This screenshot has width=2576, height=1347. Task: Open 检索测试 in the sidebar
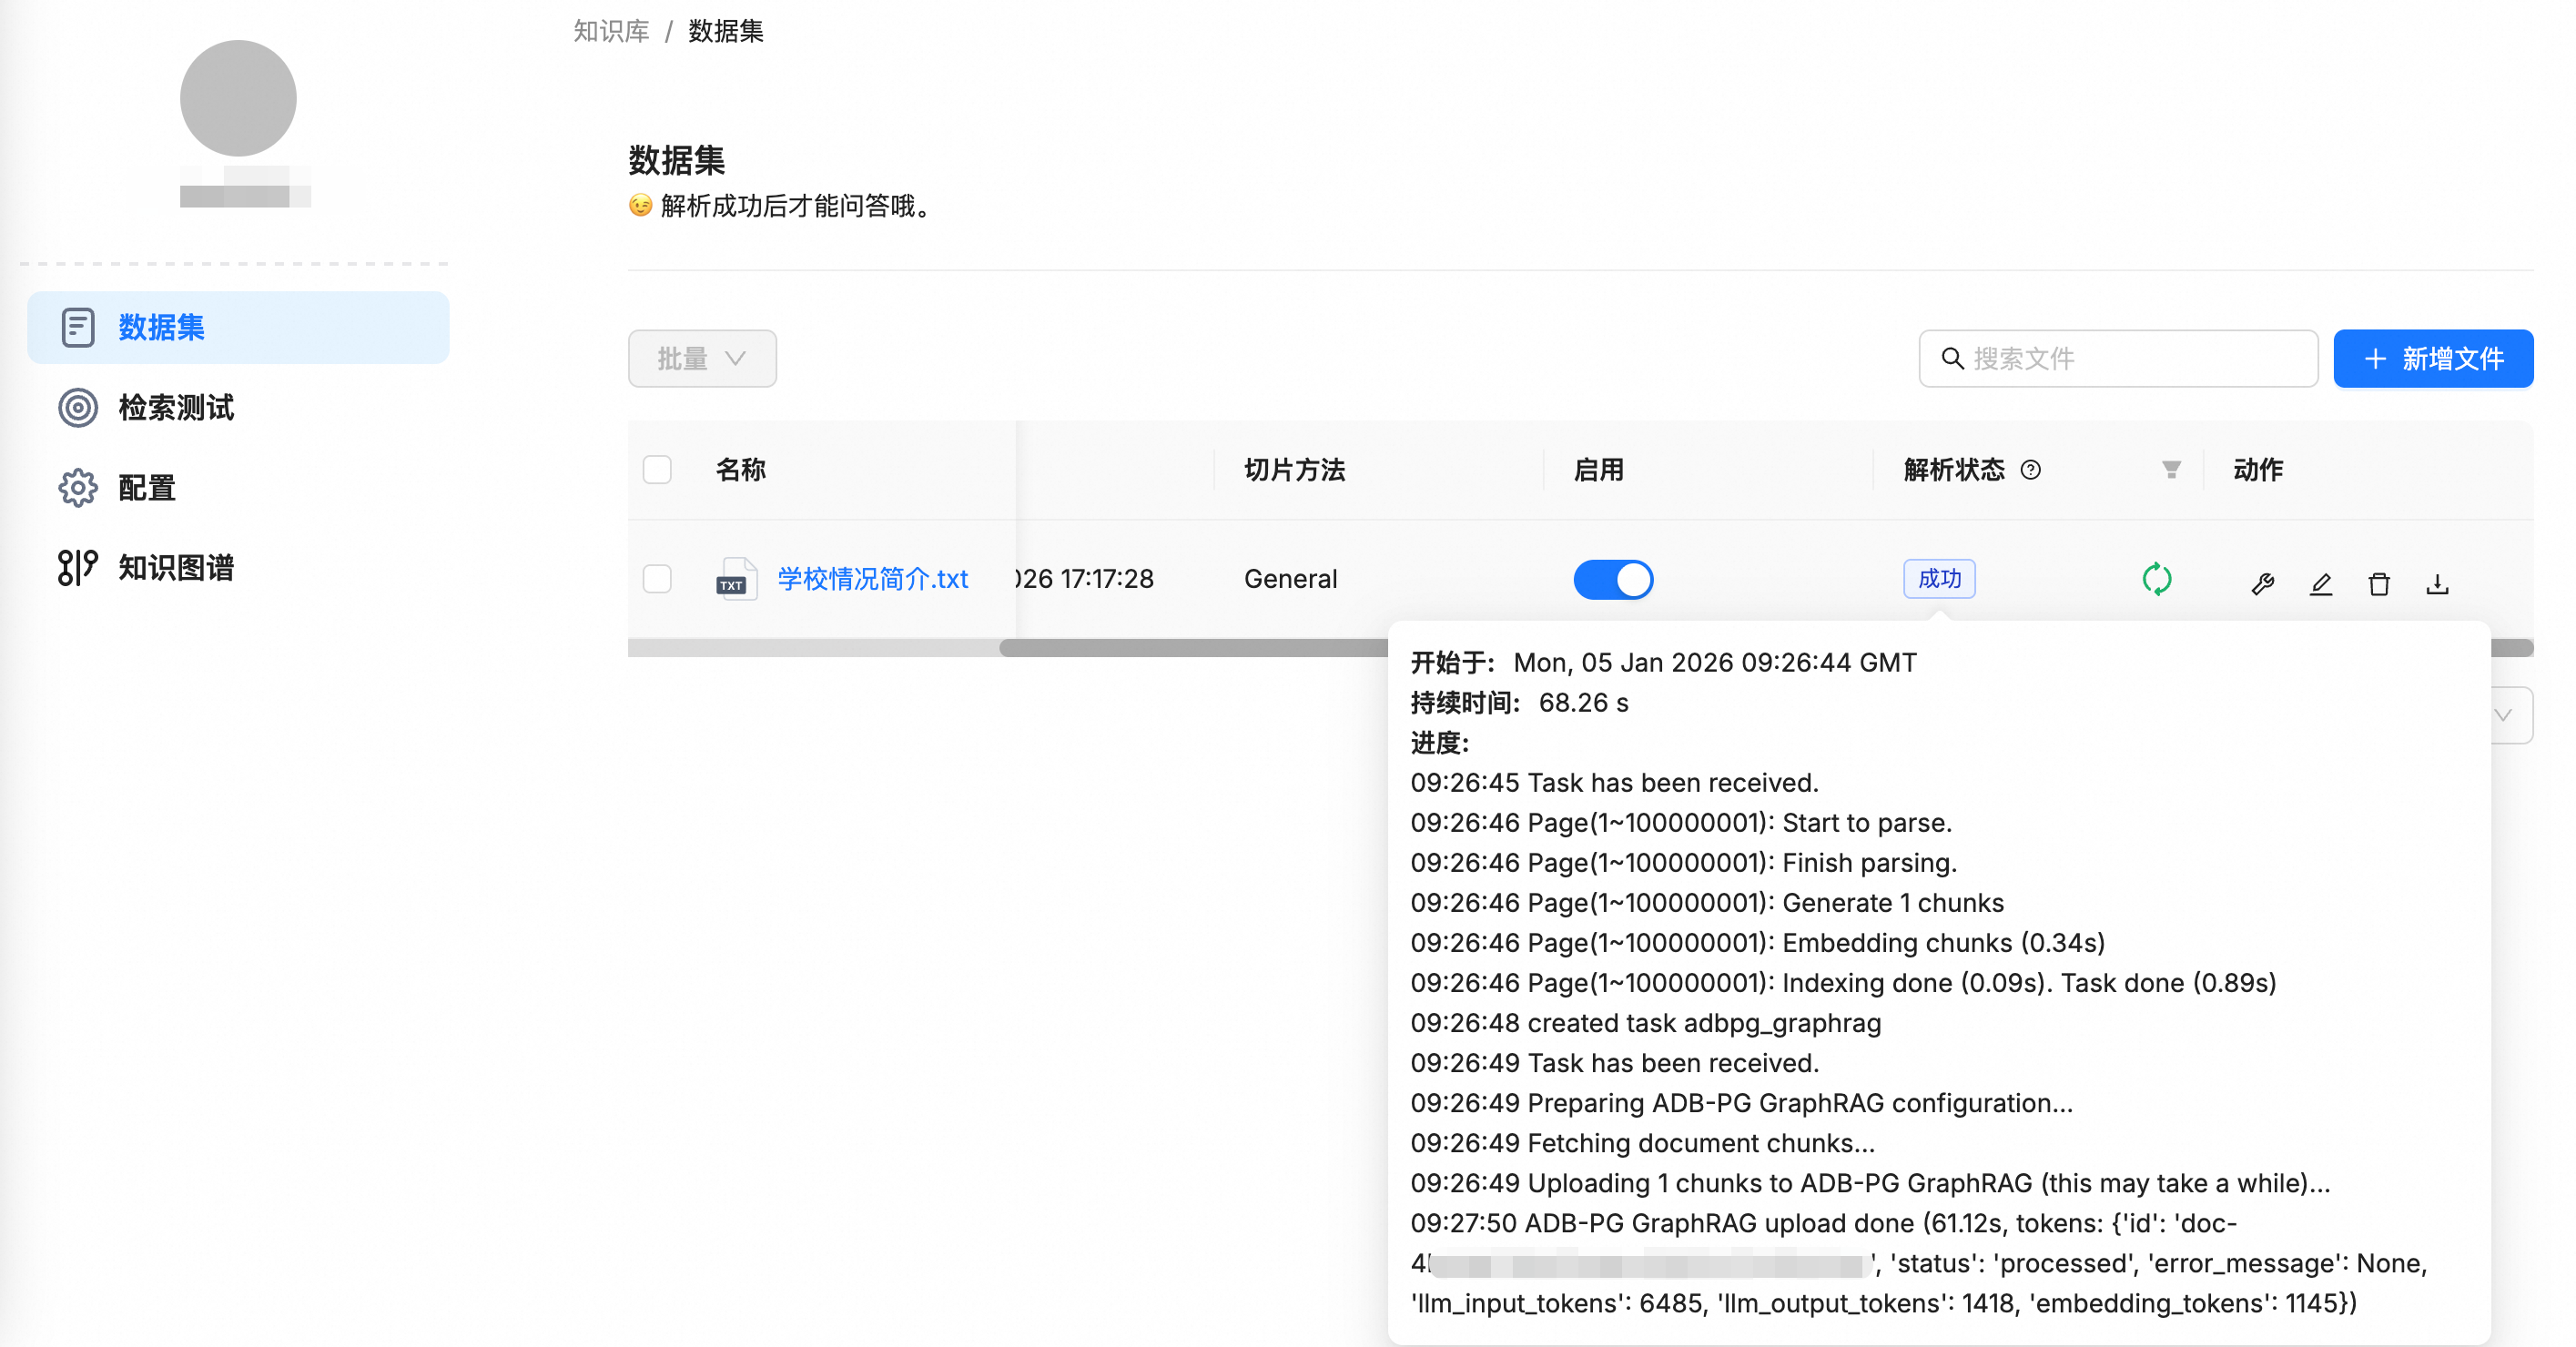[175, 408]
